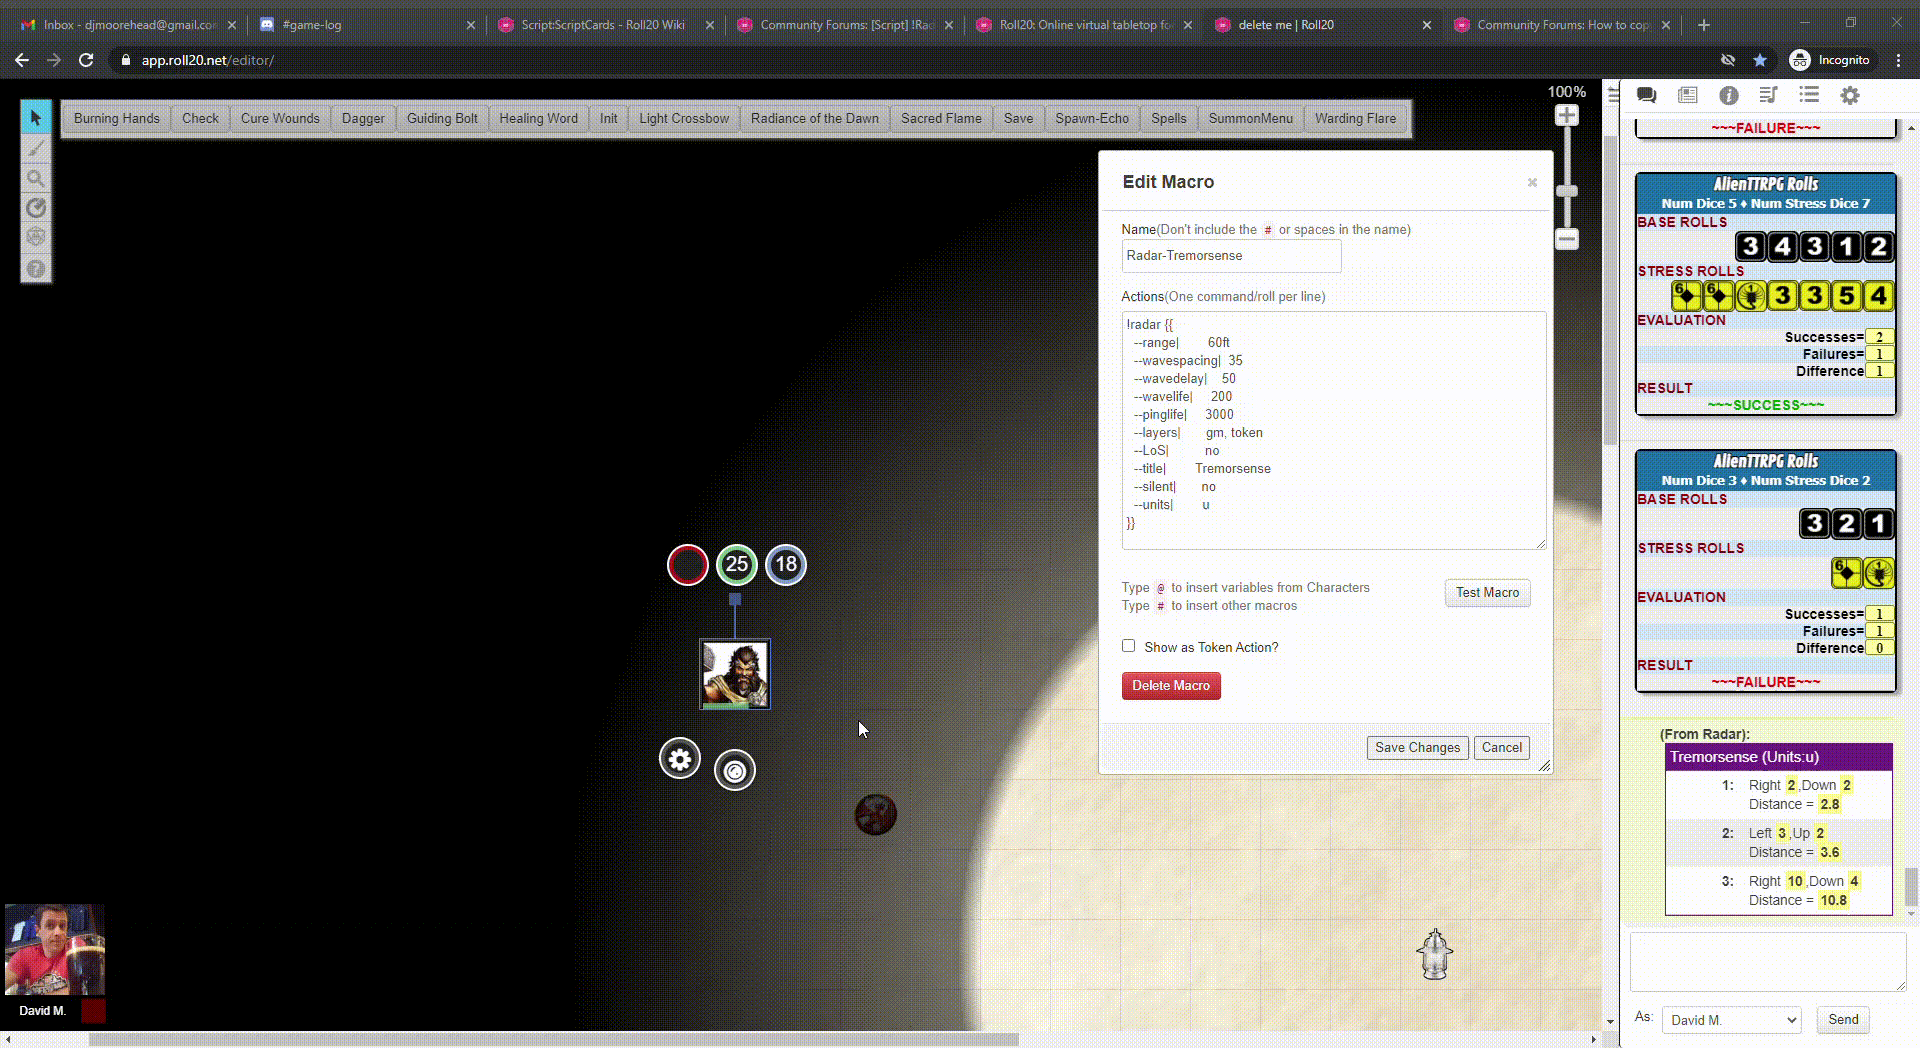
Task: Click the Test Macro button
Action: coord(1486,593)
